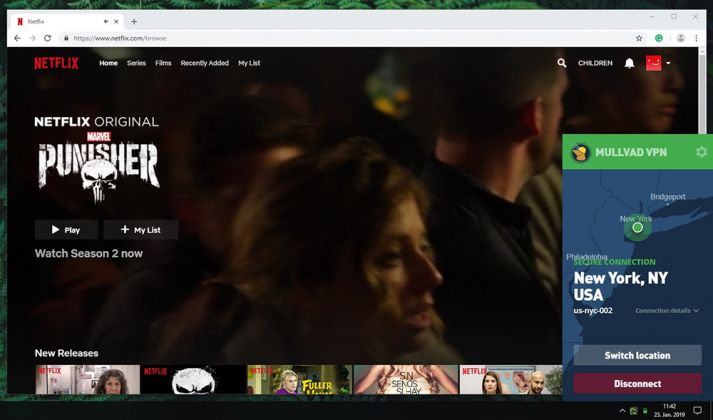The height and width of the screenshot is (420, 713).
Task: Open a new Chrome tab
Action: coord(134,21)
